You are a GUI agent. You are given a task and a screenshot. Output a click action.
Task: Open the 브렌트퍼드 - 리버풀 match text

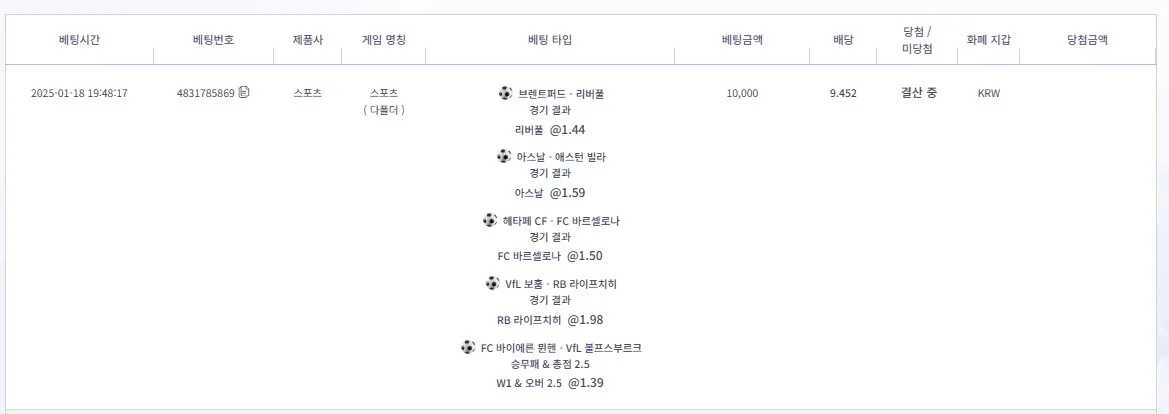[x=561, y=93]
